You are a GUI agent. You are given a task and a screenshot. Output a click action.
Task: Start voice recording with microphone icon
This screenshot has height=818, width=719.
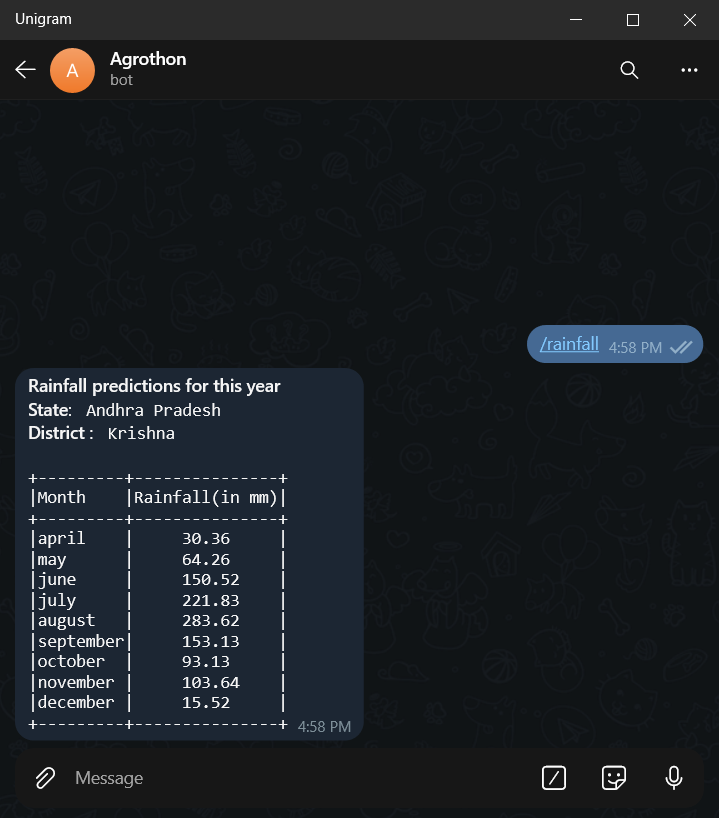pos(674,778)
